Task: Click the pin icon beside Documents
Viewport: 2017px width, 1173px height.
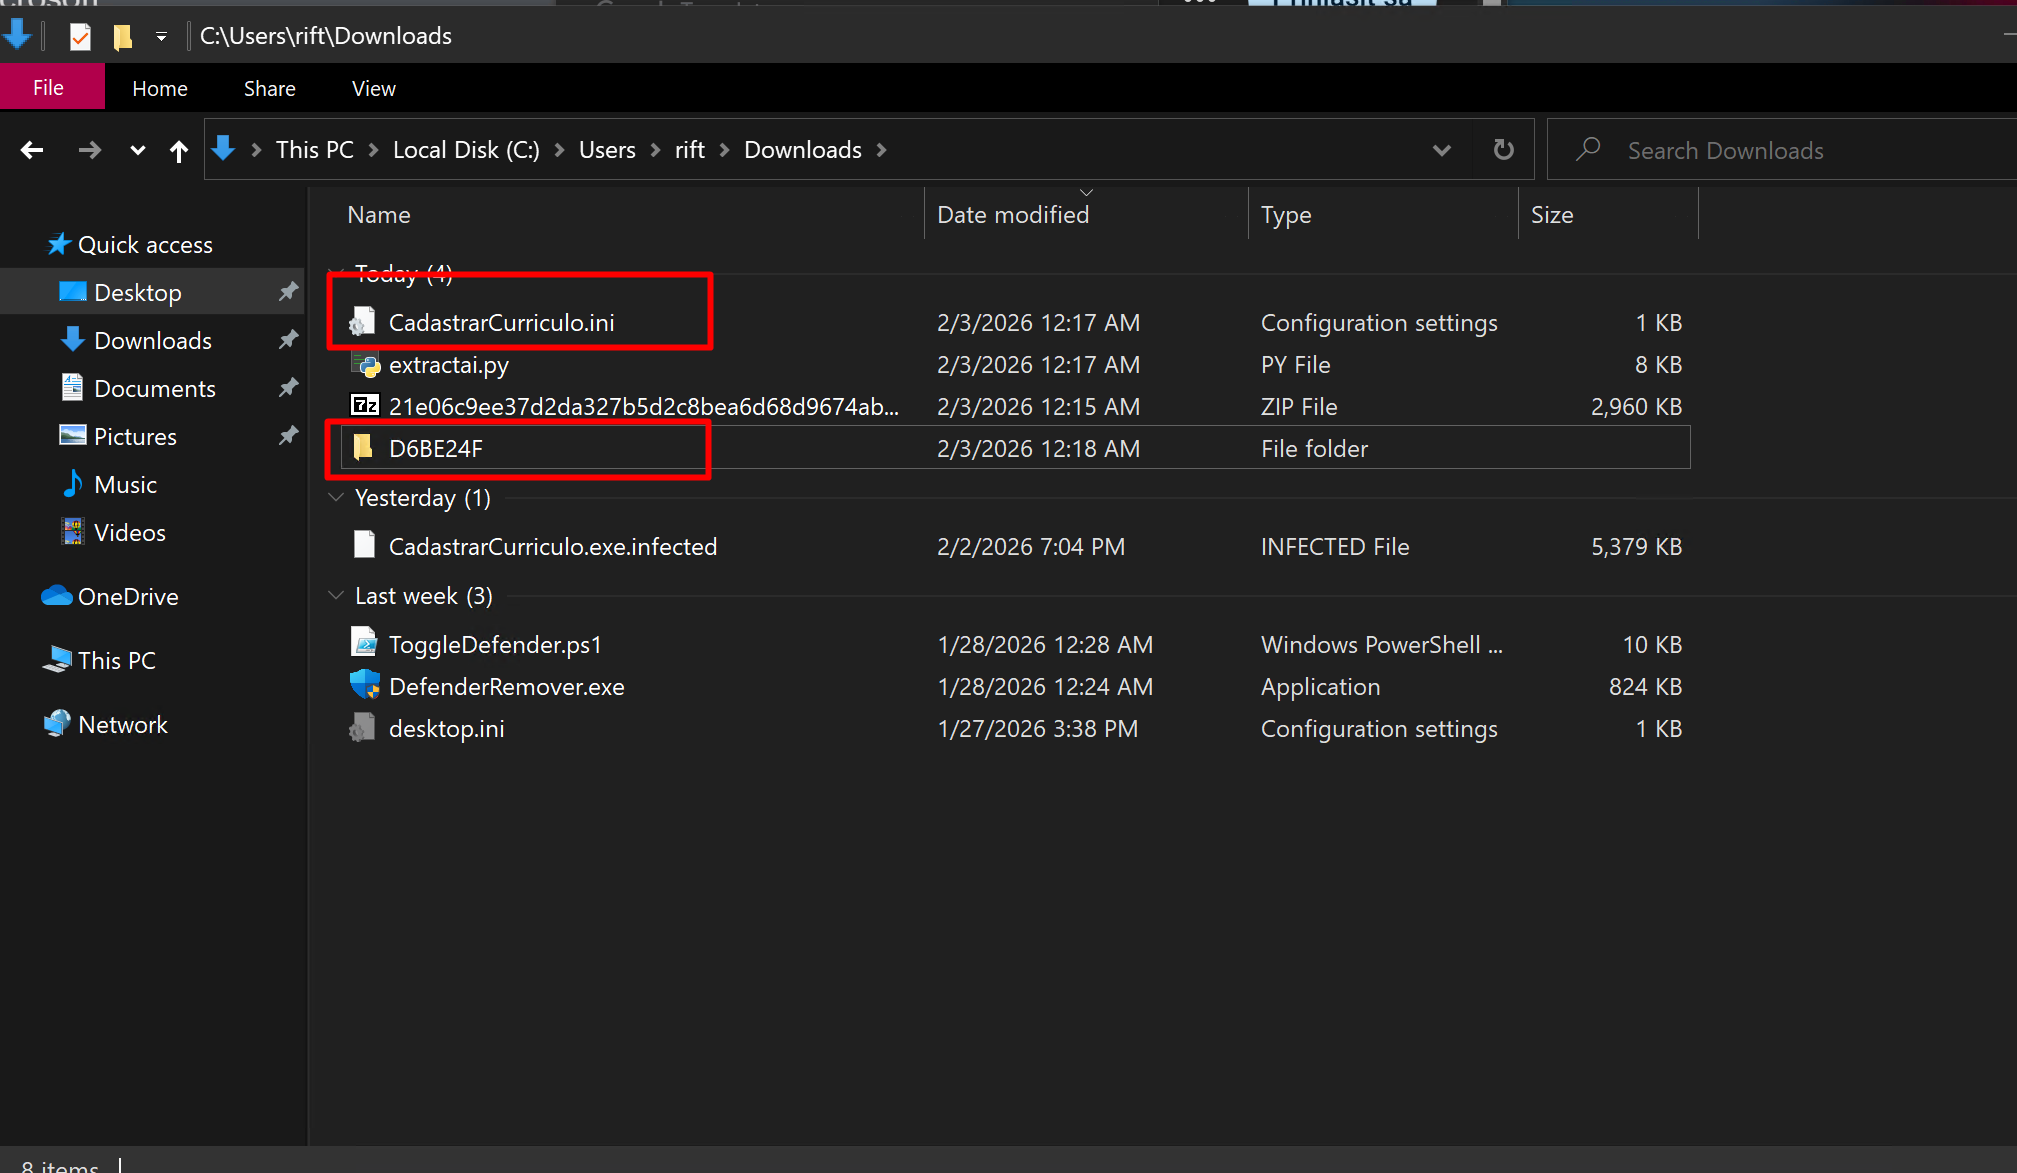Action: (x=288, y=388)
